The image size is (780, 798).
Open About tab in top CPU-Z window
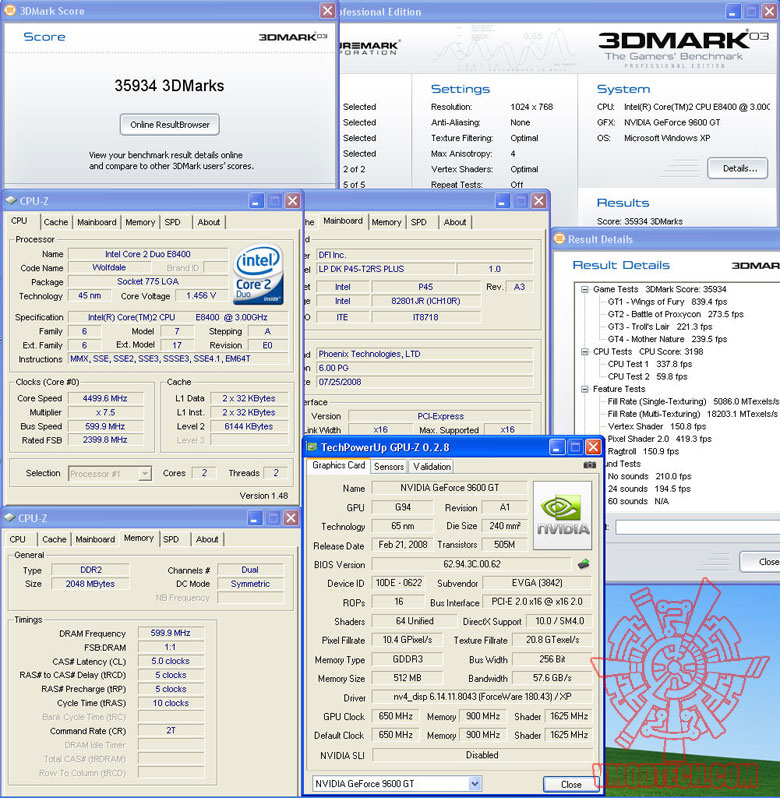click(x=209, y=222)
